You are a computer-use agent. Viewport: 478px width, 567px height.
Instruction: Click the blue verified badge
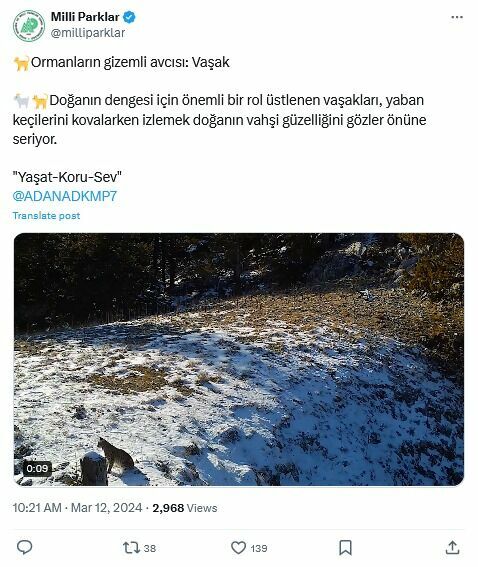click(x=129, y=17)
